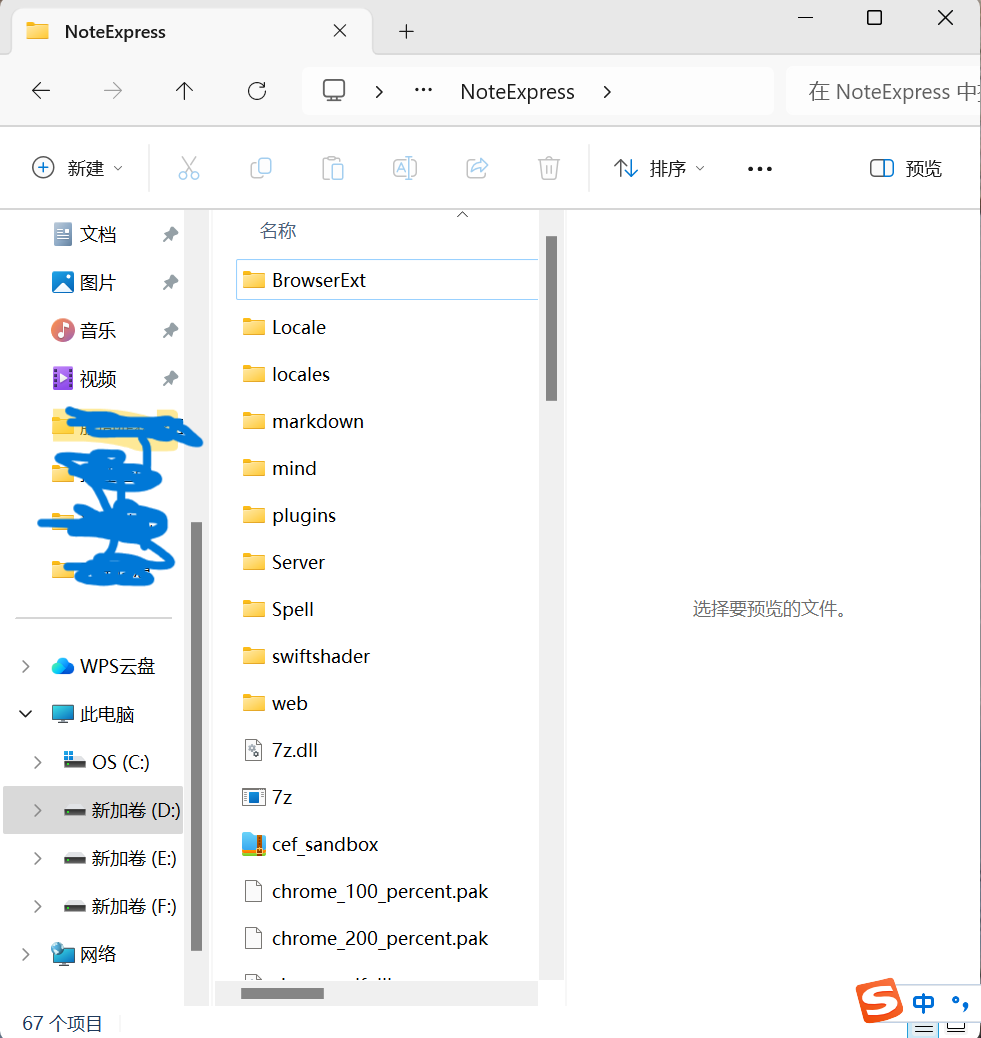Expand 网络 tree node
Image resolution: width=981 pixels, height=1038 pixels.
(x=25, y=954)
